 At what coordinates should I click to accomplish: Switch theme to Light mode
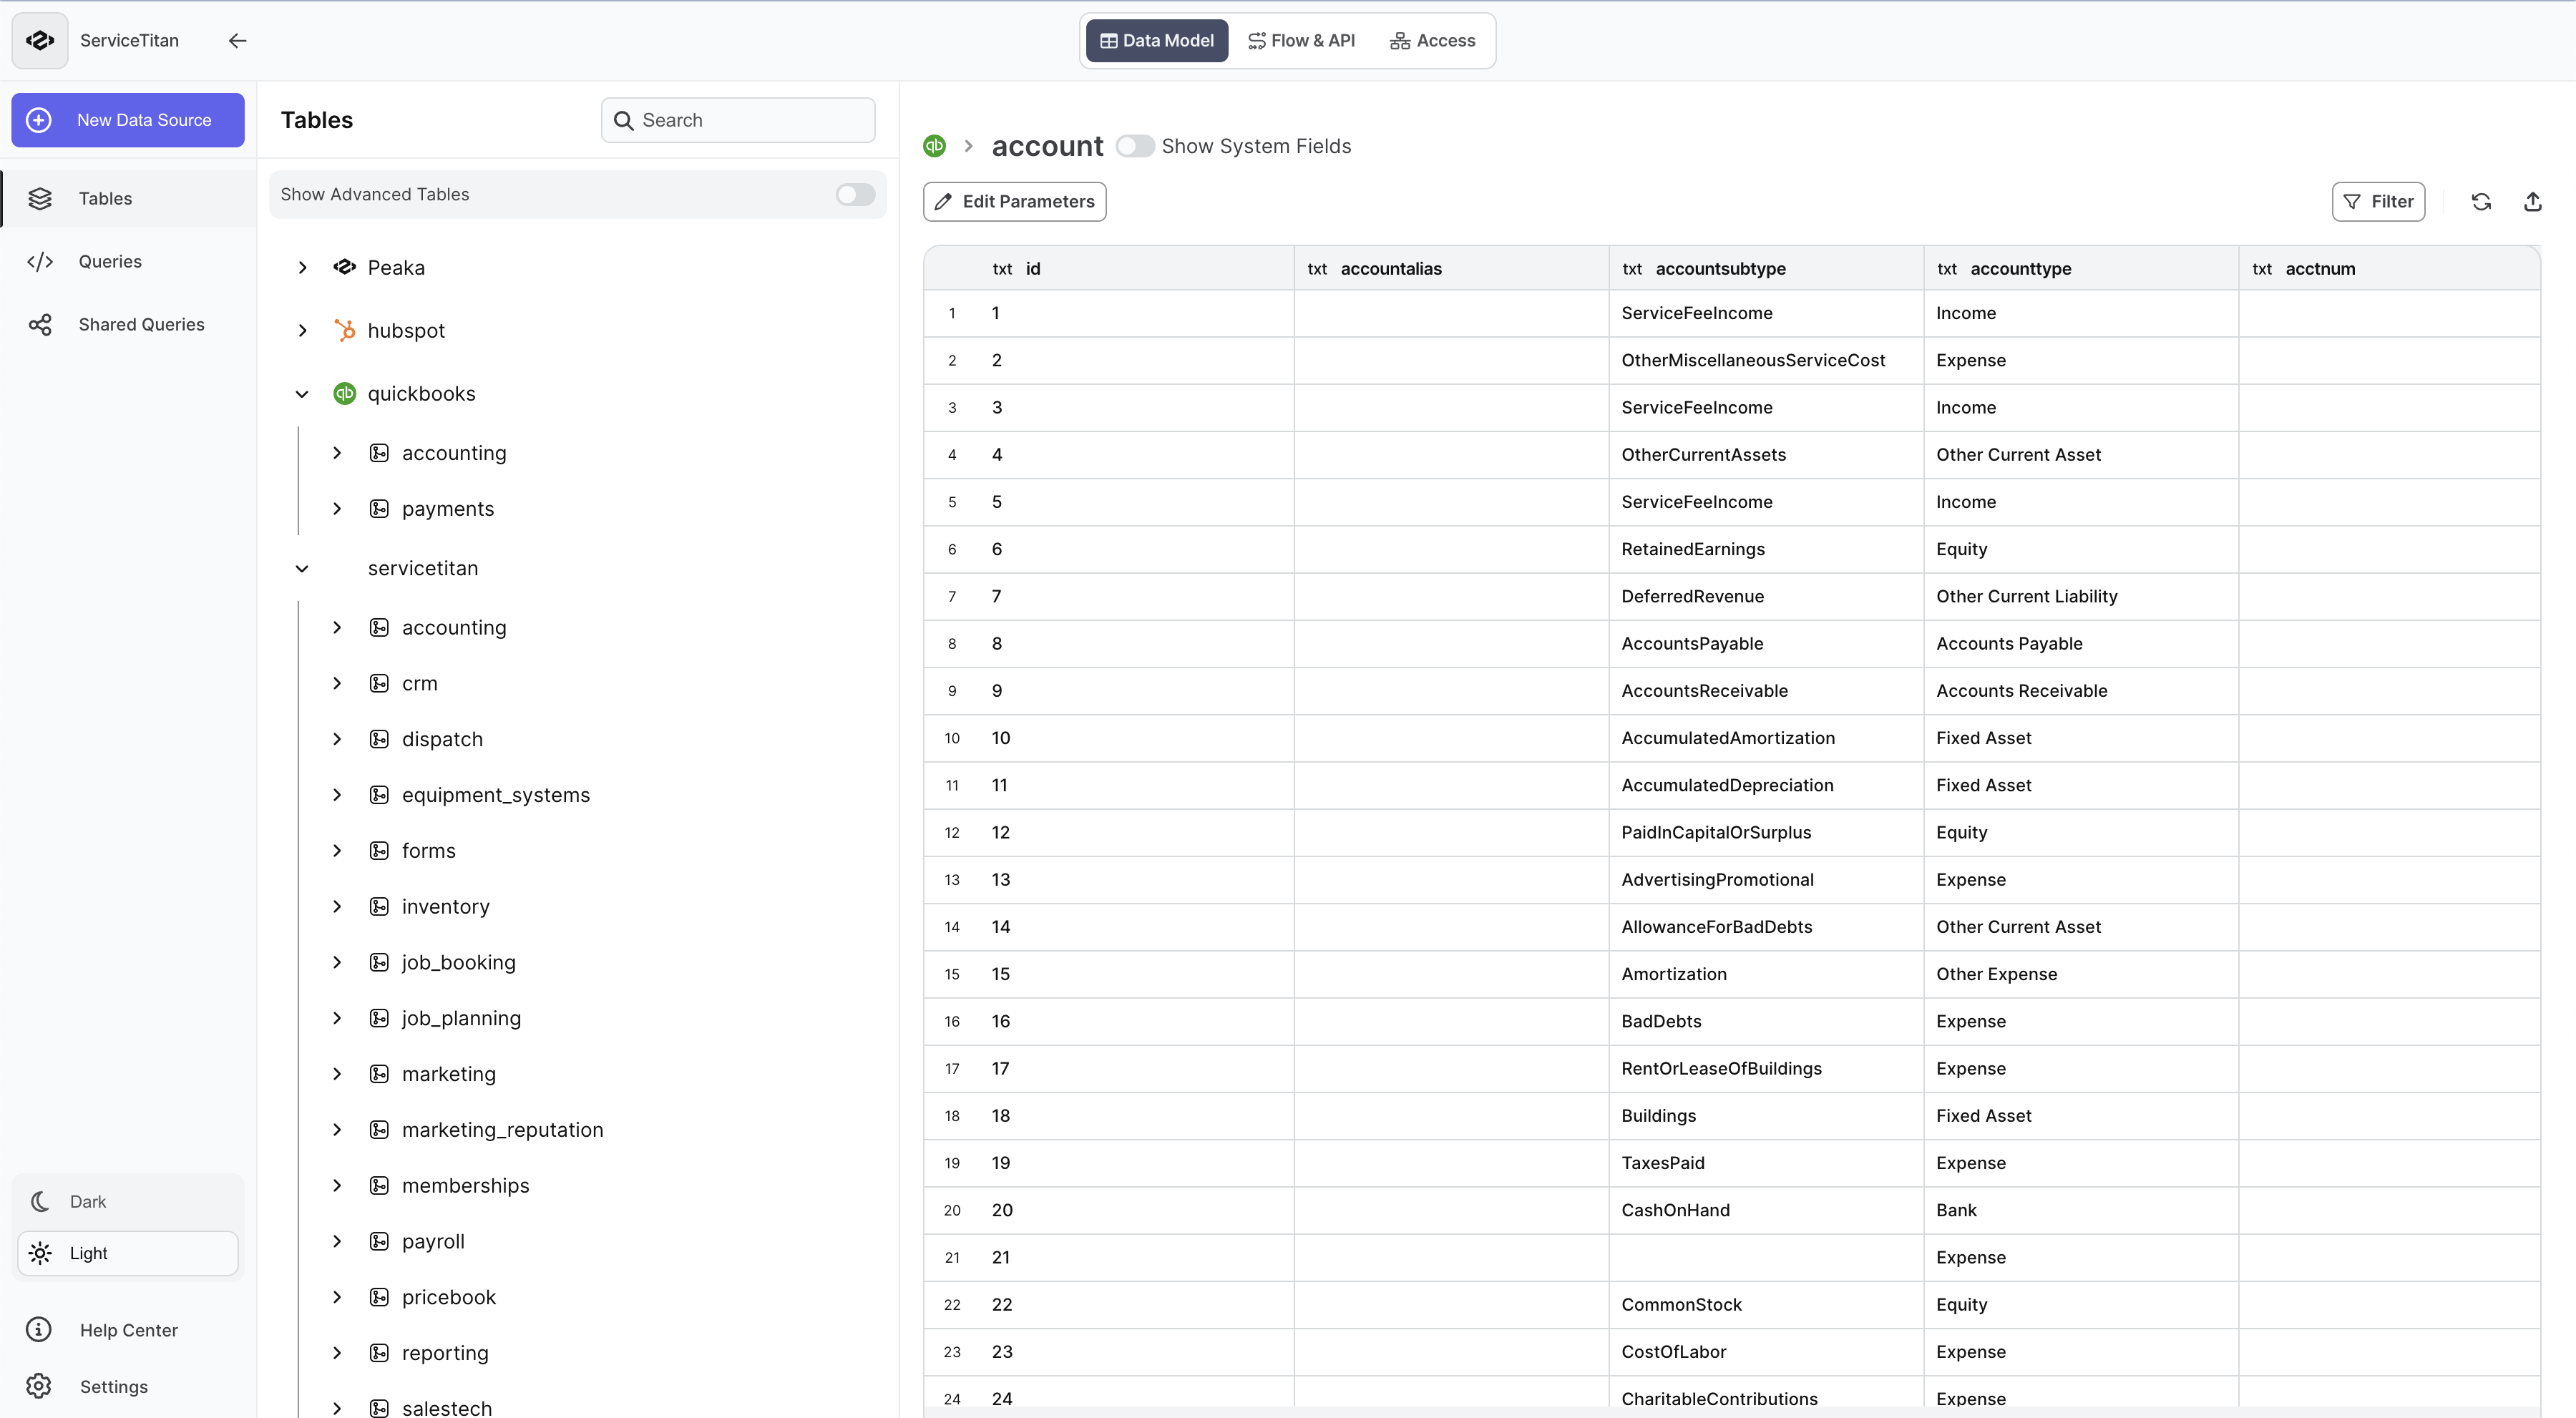127,1253
